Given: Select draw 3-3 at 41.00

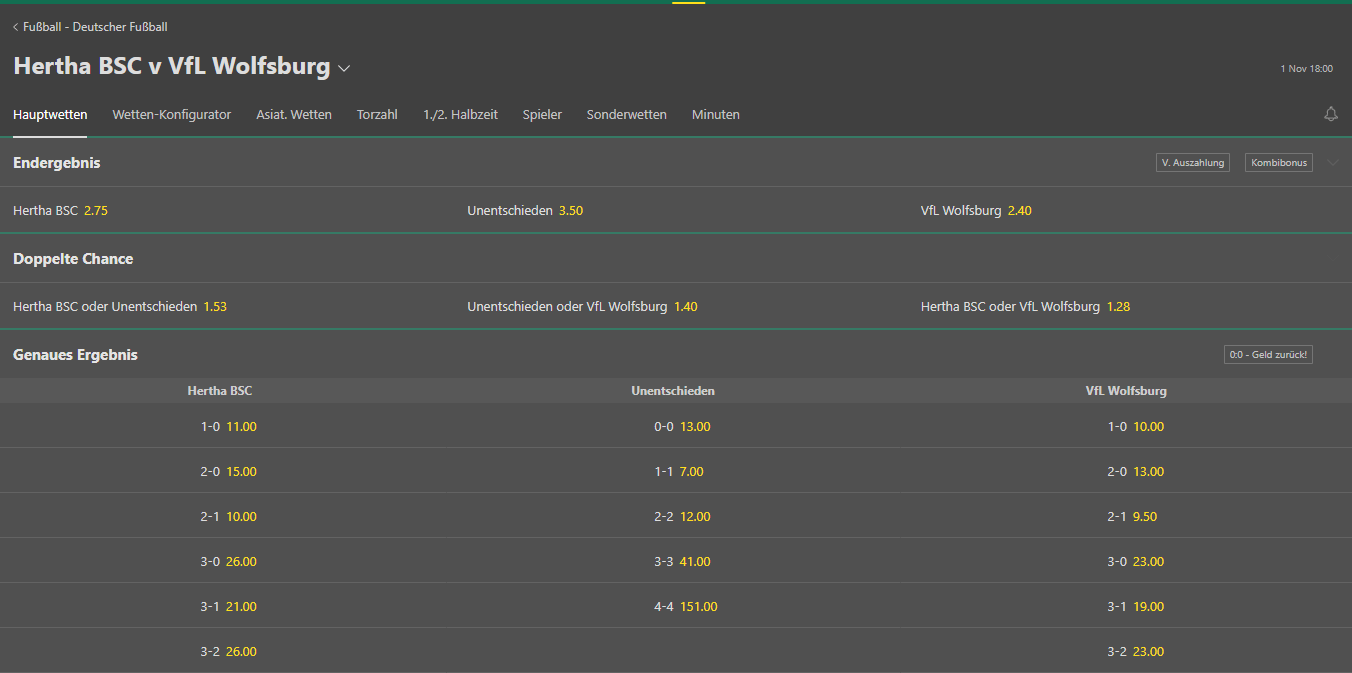Looking at the screenshot, I should pos(682,561).
